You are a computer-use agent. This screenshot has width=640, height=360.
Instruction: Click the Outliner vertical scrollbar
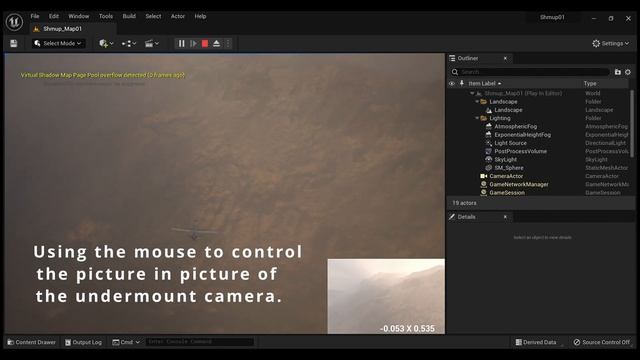point(632,123)
